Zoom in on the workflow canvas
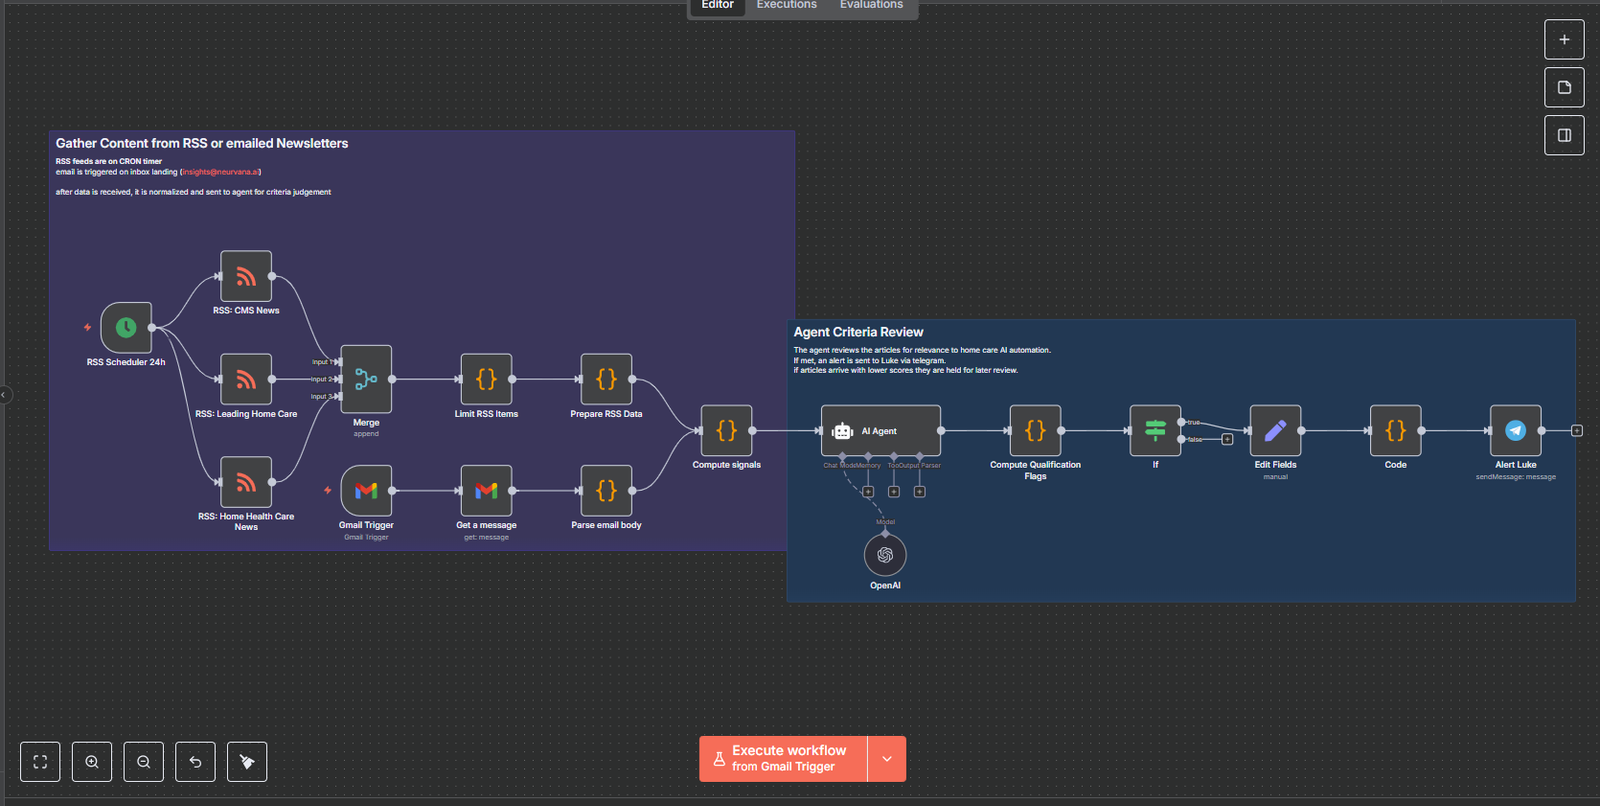The height and width of the screenshot is (806, 1600). (92, 762)
